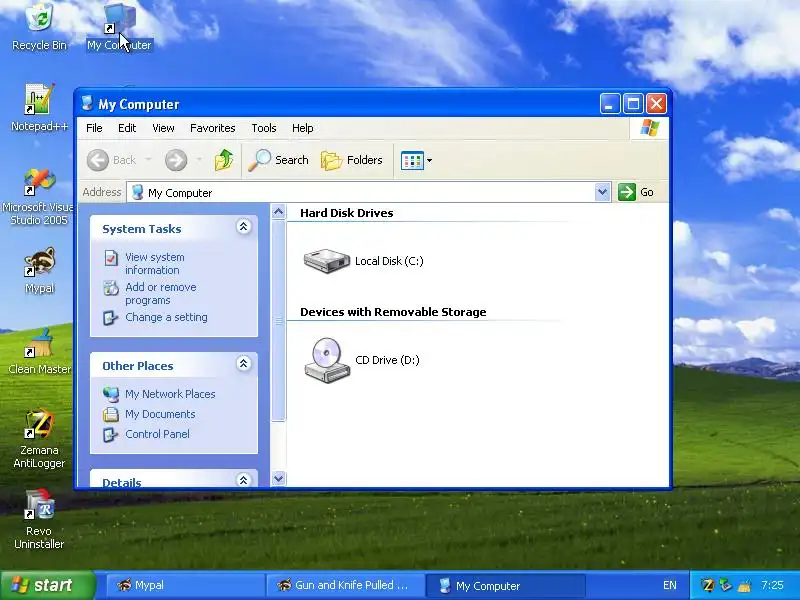Switch to Gun and Knife Pulled taskbar button
This screenshot has width=800, height=600.
tap(345, 585)
